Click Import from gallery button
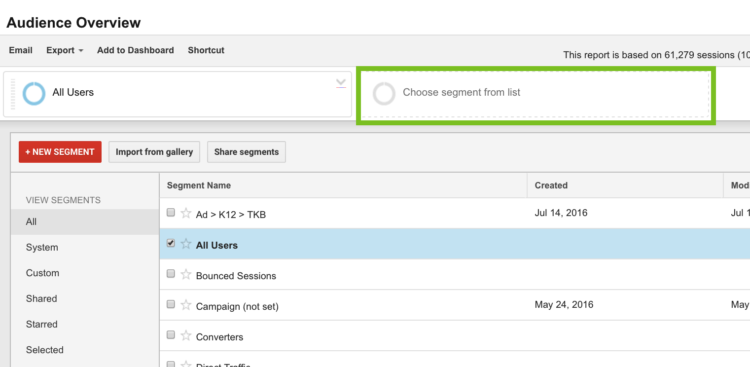 pyautogui.click(x=154, y=152)
